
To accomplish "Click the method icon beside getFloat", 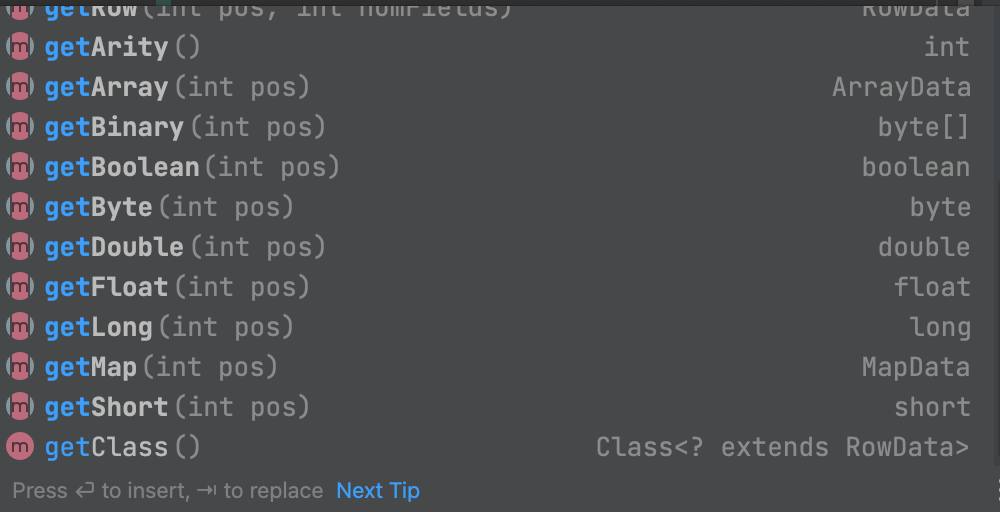I will tap(20, 287).
